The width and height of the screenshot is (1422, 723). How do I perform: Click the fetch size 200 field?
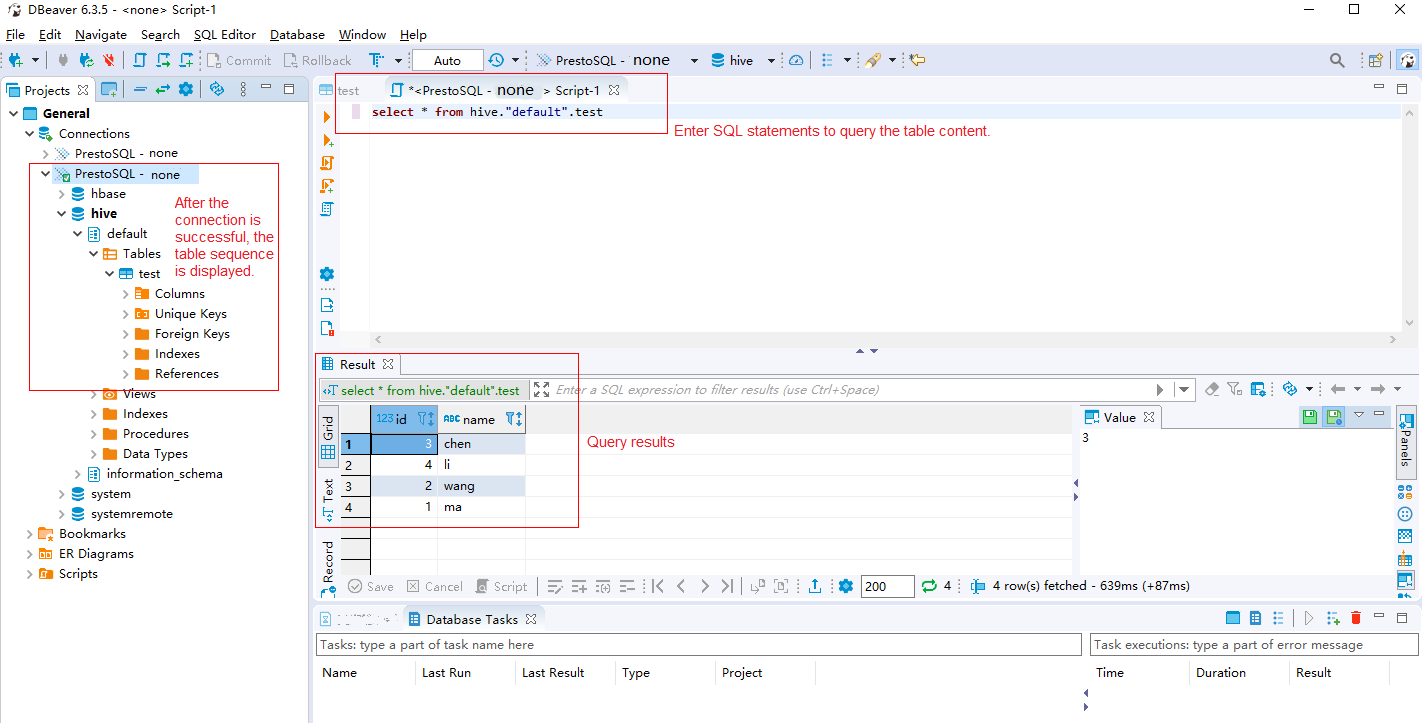(x=887, y=586)
